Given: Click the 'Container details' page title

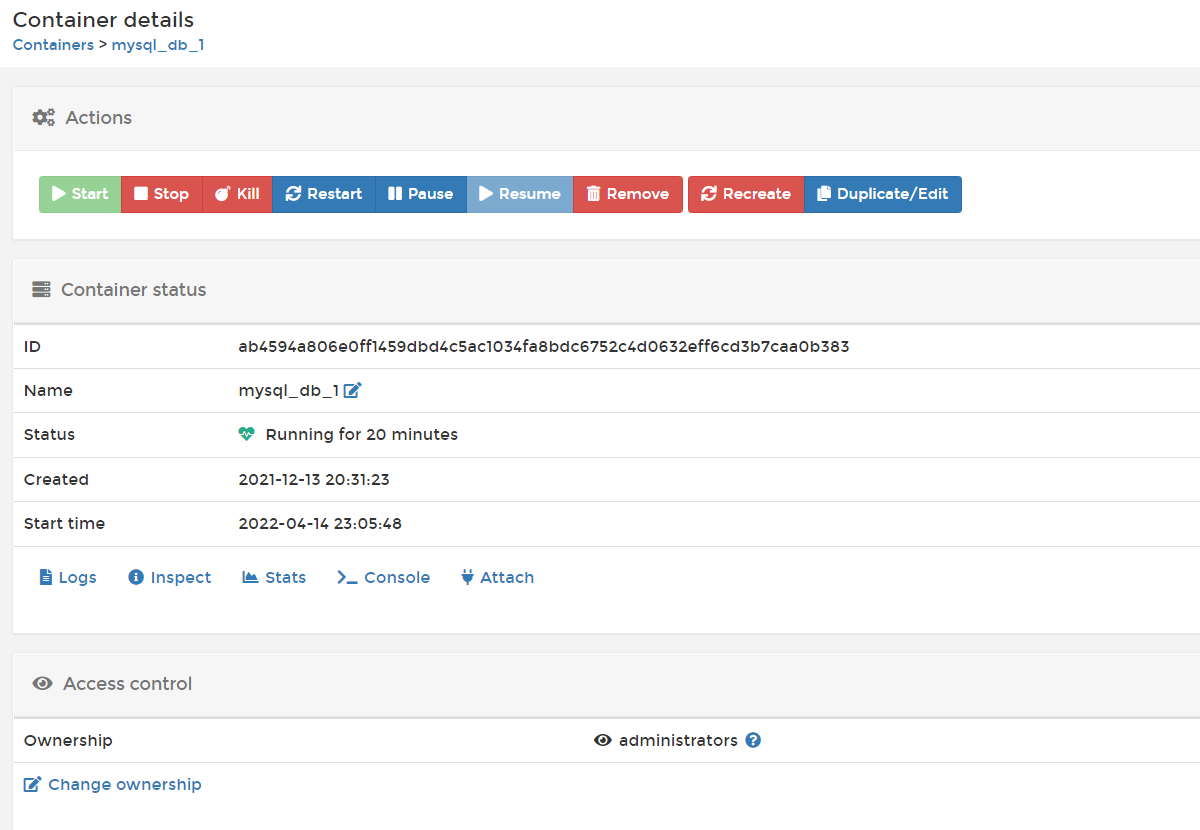Looking at the screenshot, I should click(x=104, y=19).
